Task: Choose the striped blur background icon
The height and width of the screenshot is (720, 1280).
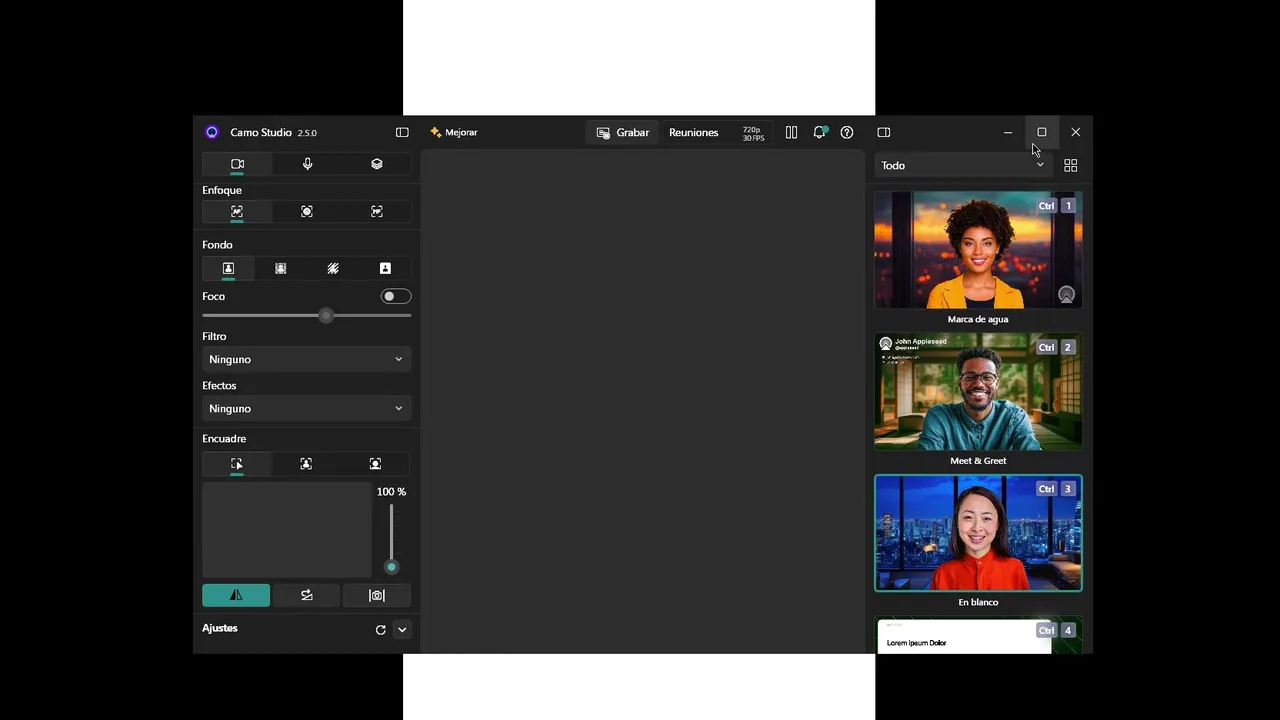Action: (333, 269)
